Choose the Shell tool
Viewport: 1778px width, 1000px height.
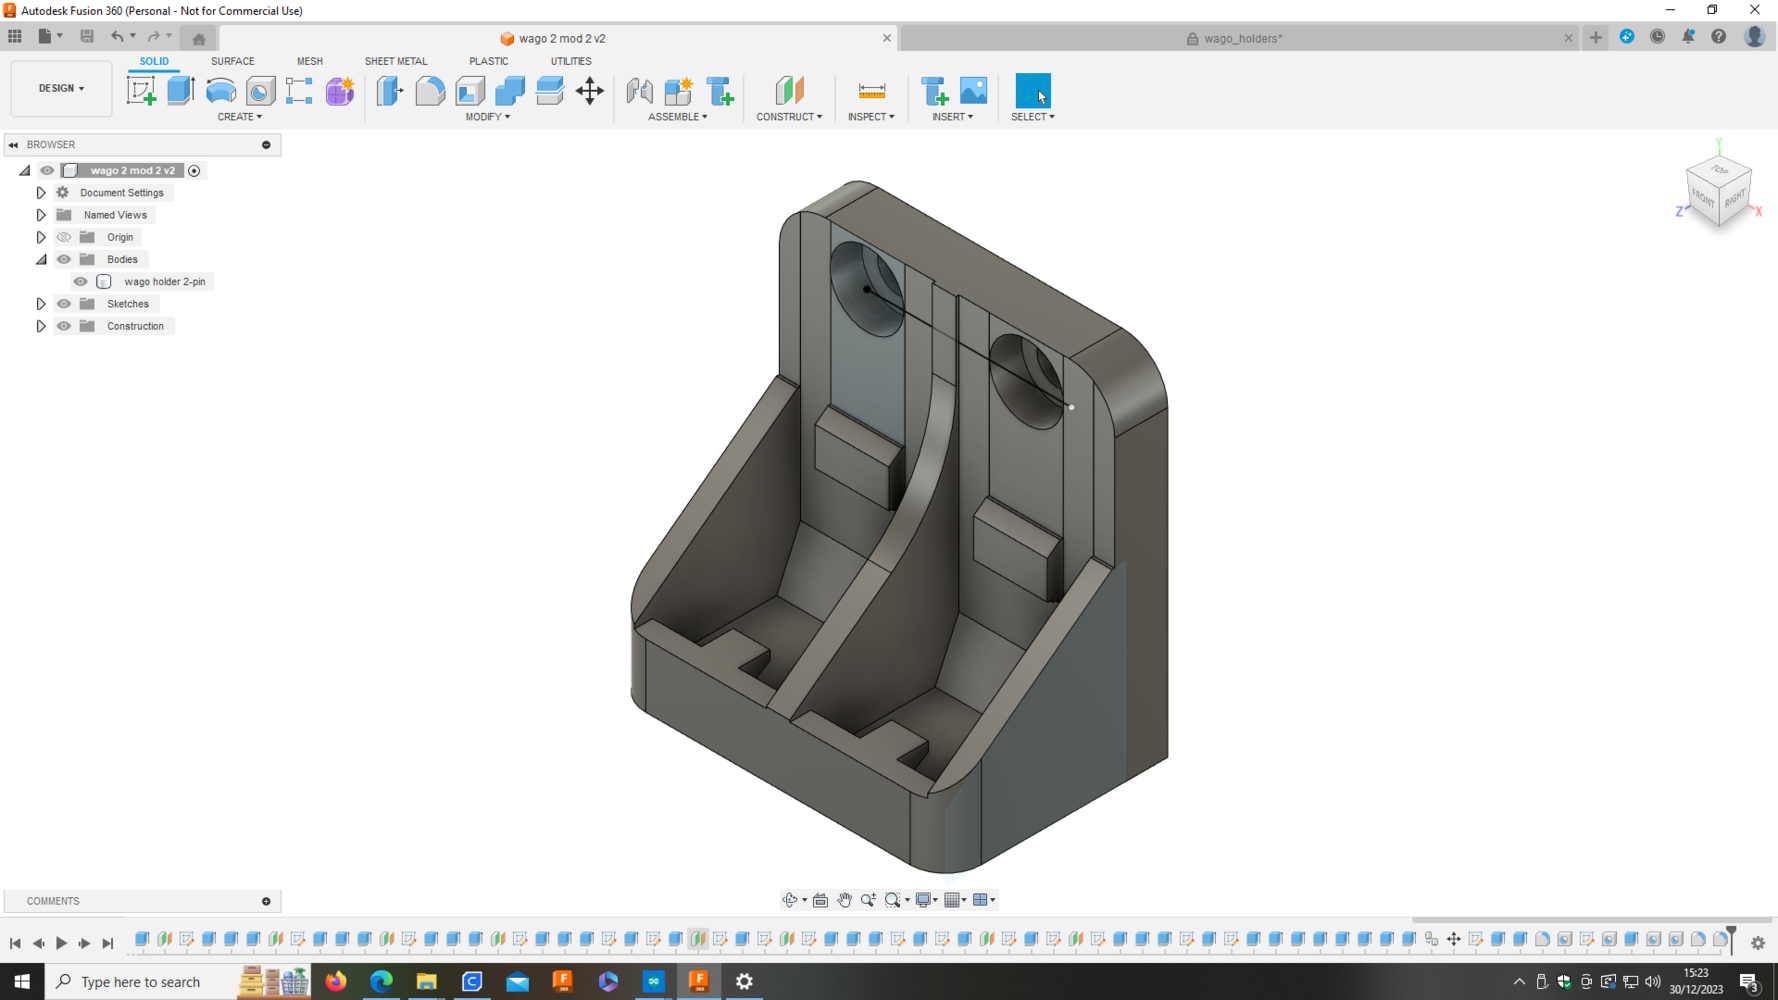click(470, 91)
